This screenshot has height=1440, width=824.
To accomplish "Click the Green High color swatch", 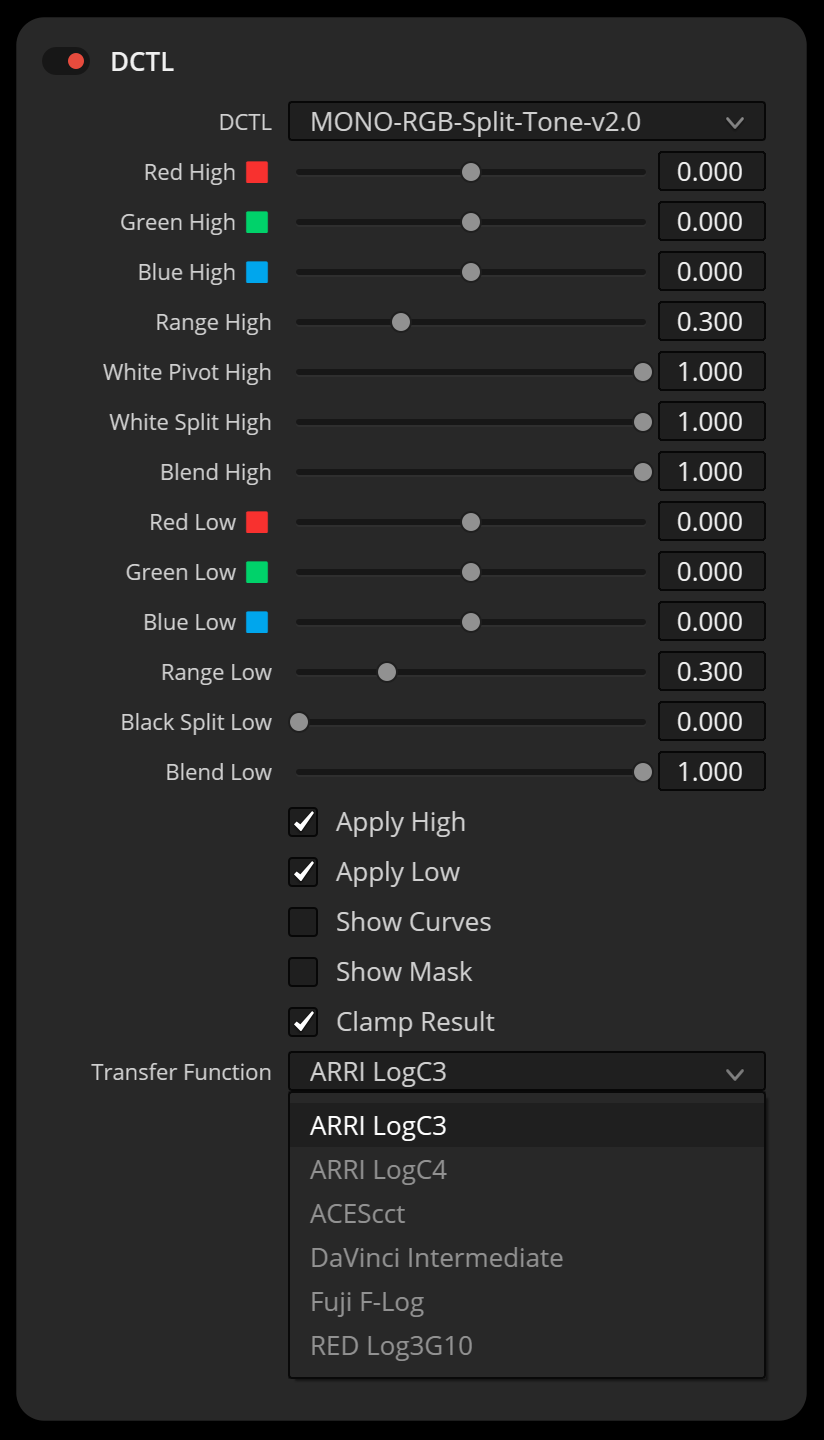I will [x=257, y=222].
